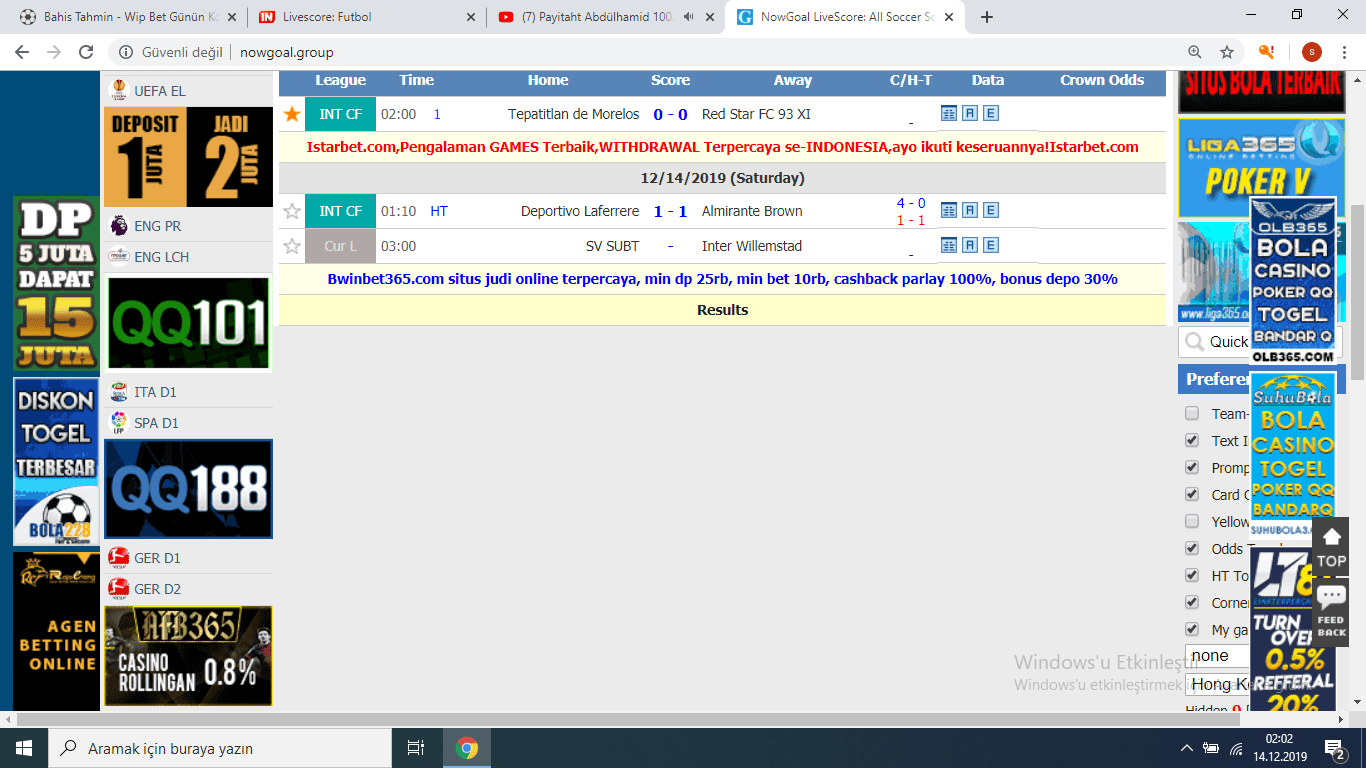Uncheck the Text I preference checkbox
1366x768 pixels.
1192,440
